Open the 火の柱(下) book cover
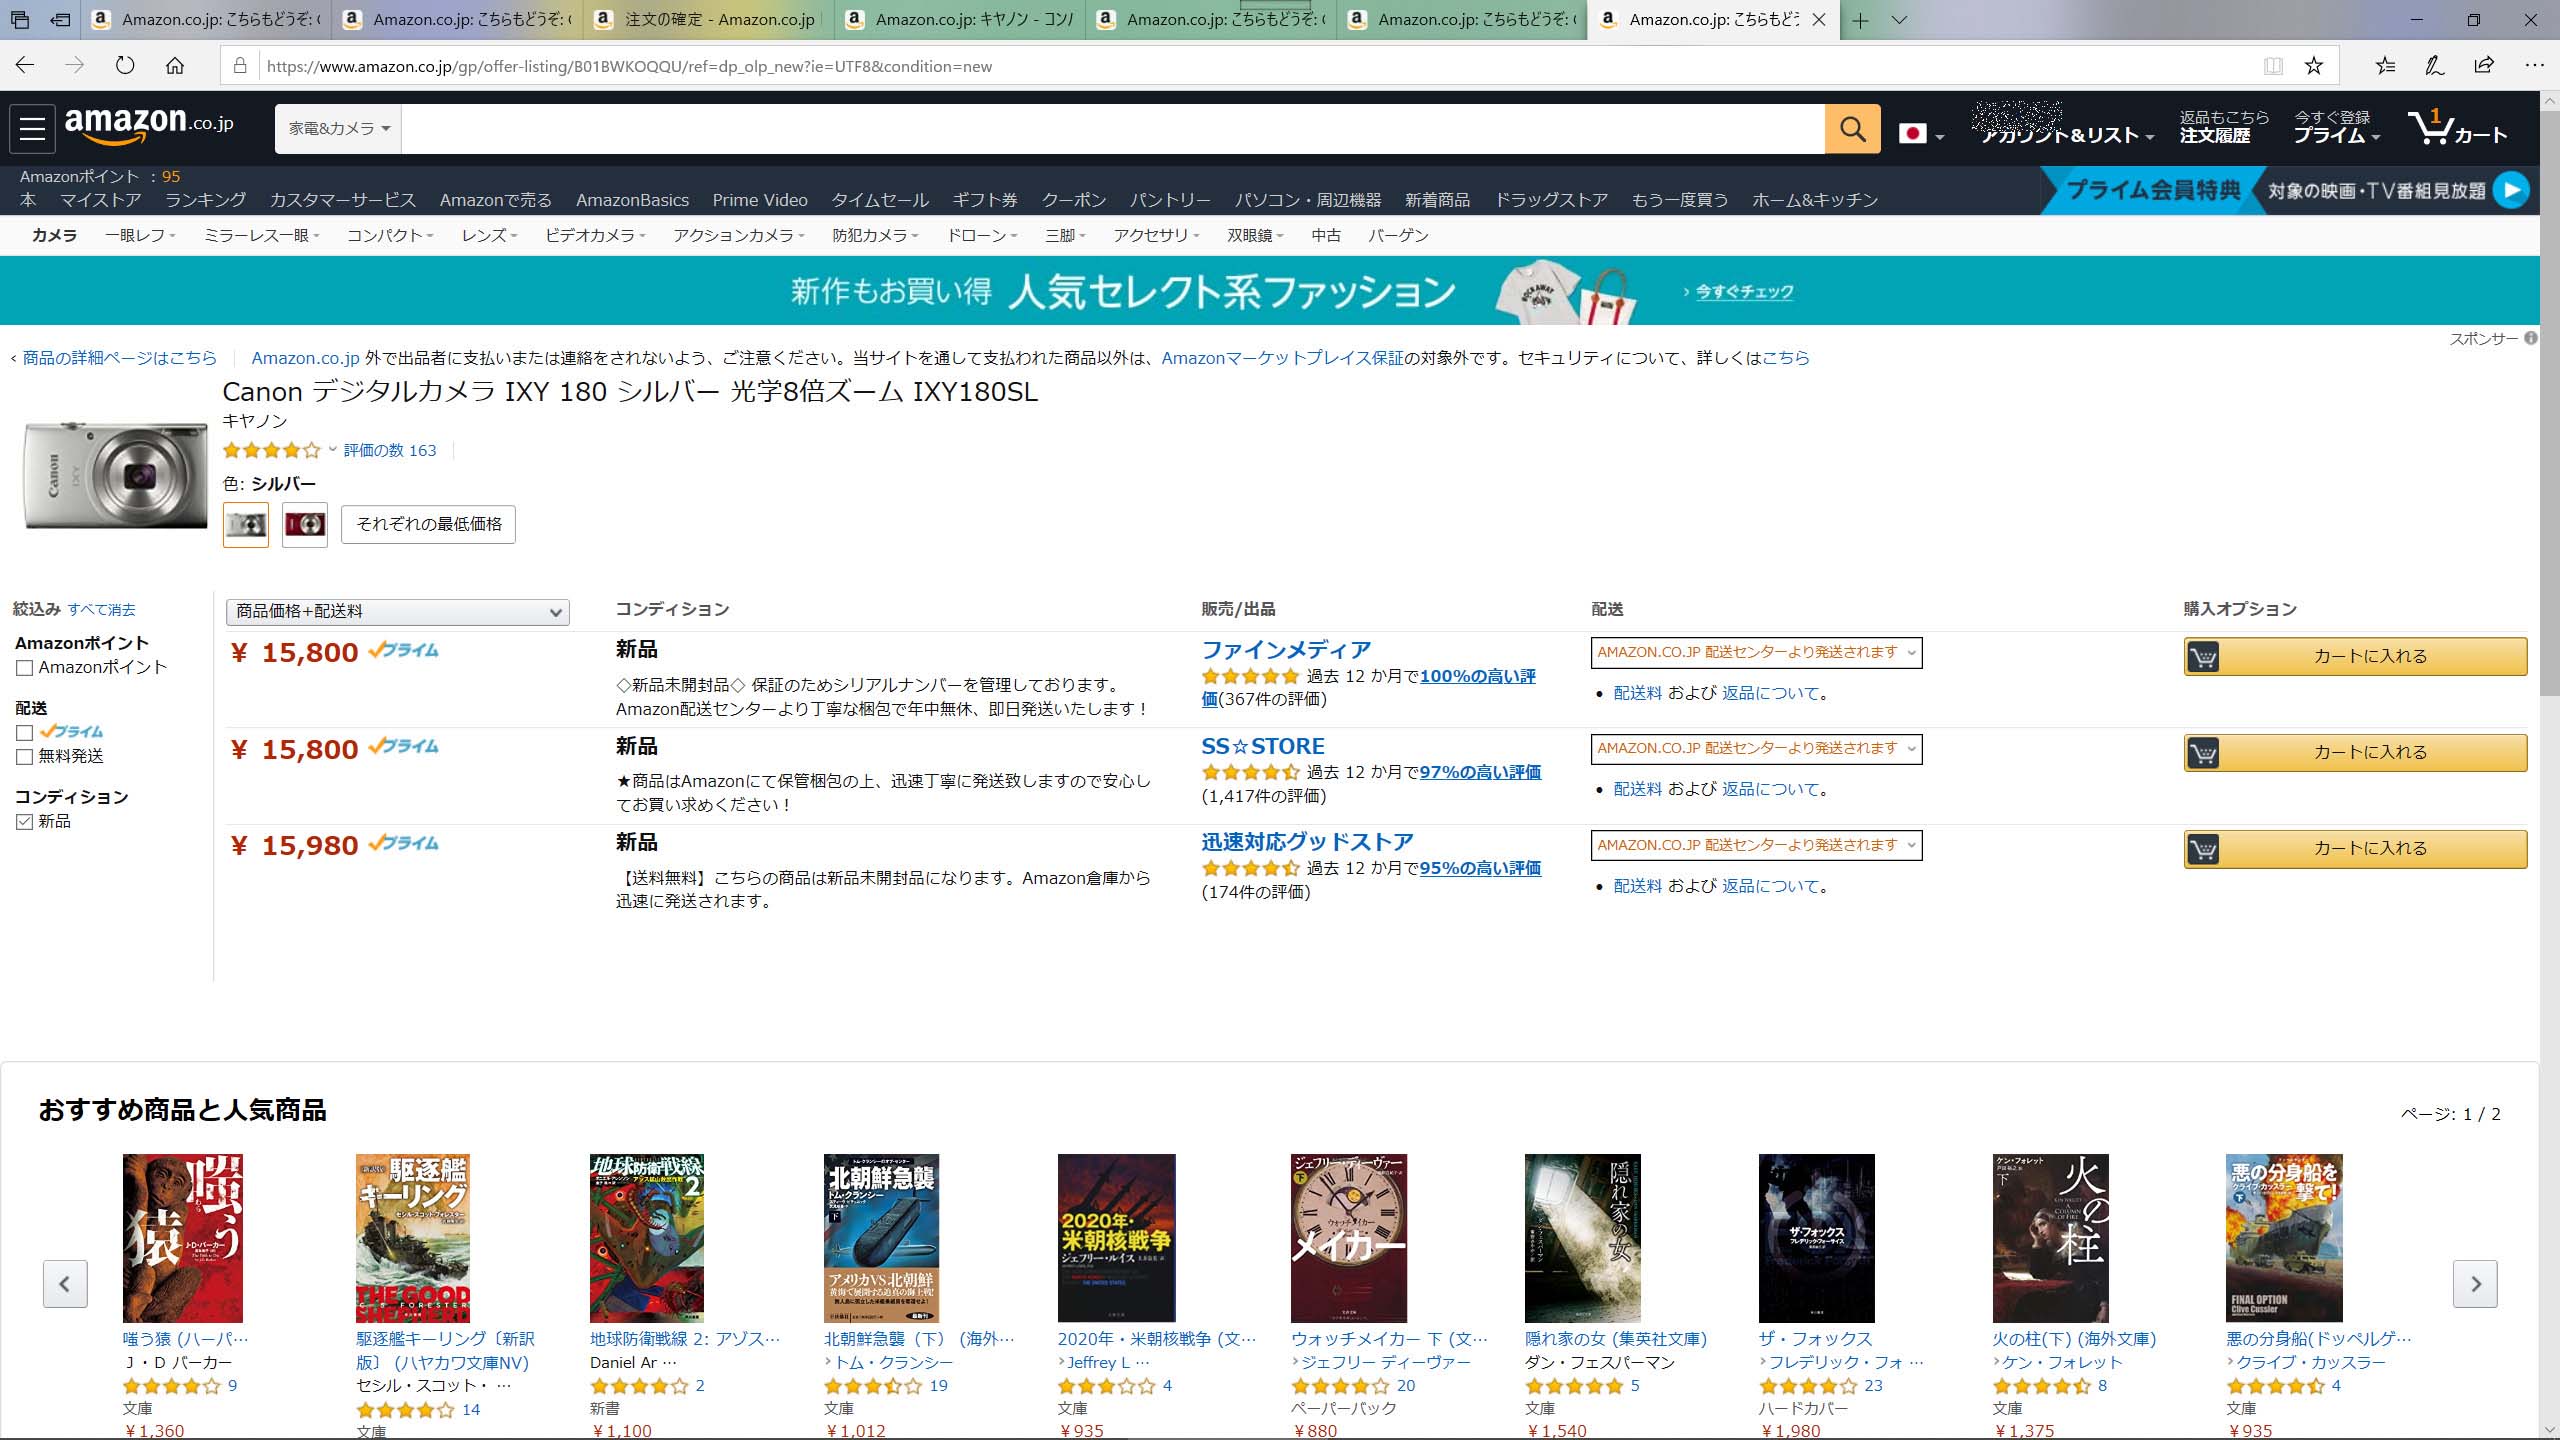 pyautogui.click(x=2050, y=1238)
